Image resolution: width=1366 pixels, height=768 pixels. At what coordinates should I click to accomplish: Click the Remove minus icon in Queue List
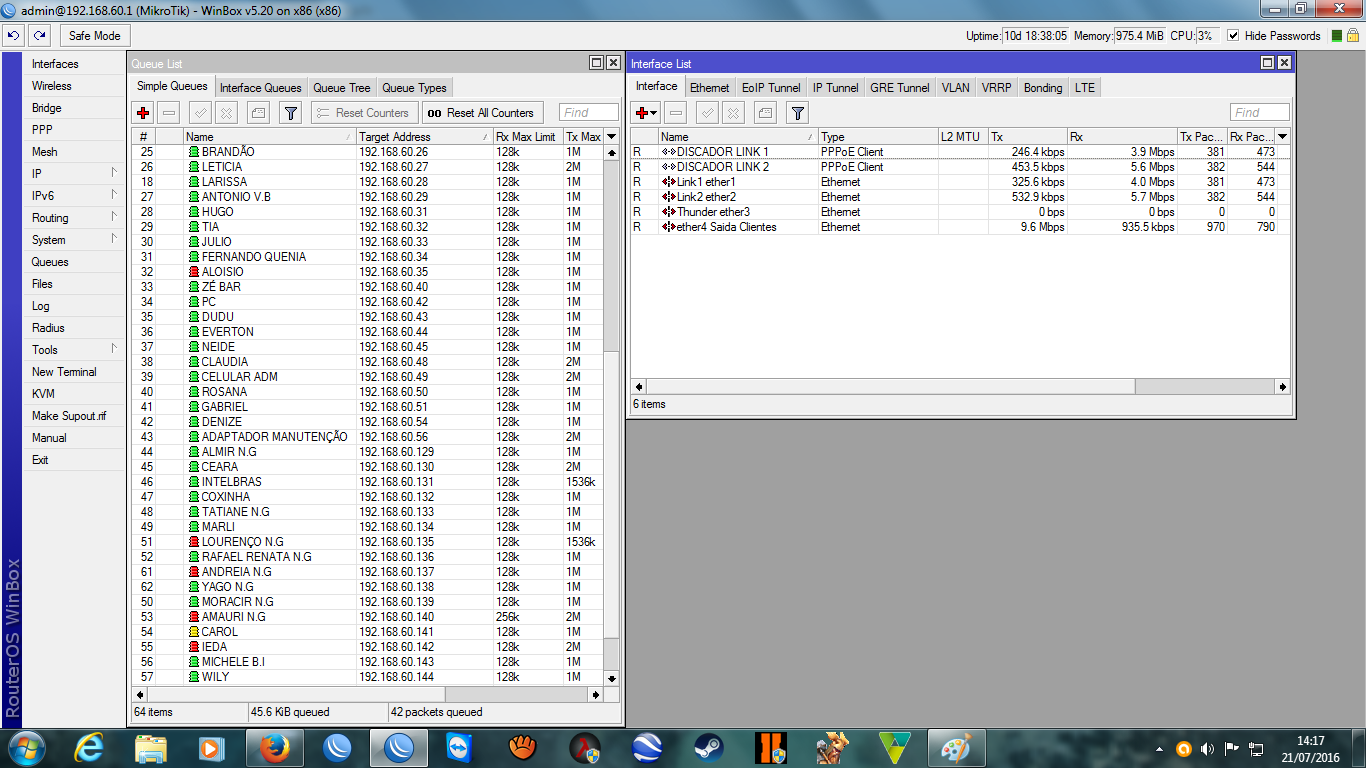point(169,113)
